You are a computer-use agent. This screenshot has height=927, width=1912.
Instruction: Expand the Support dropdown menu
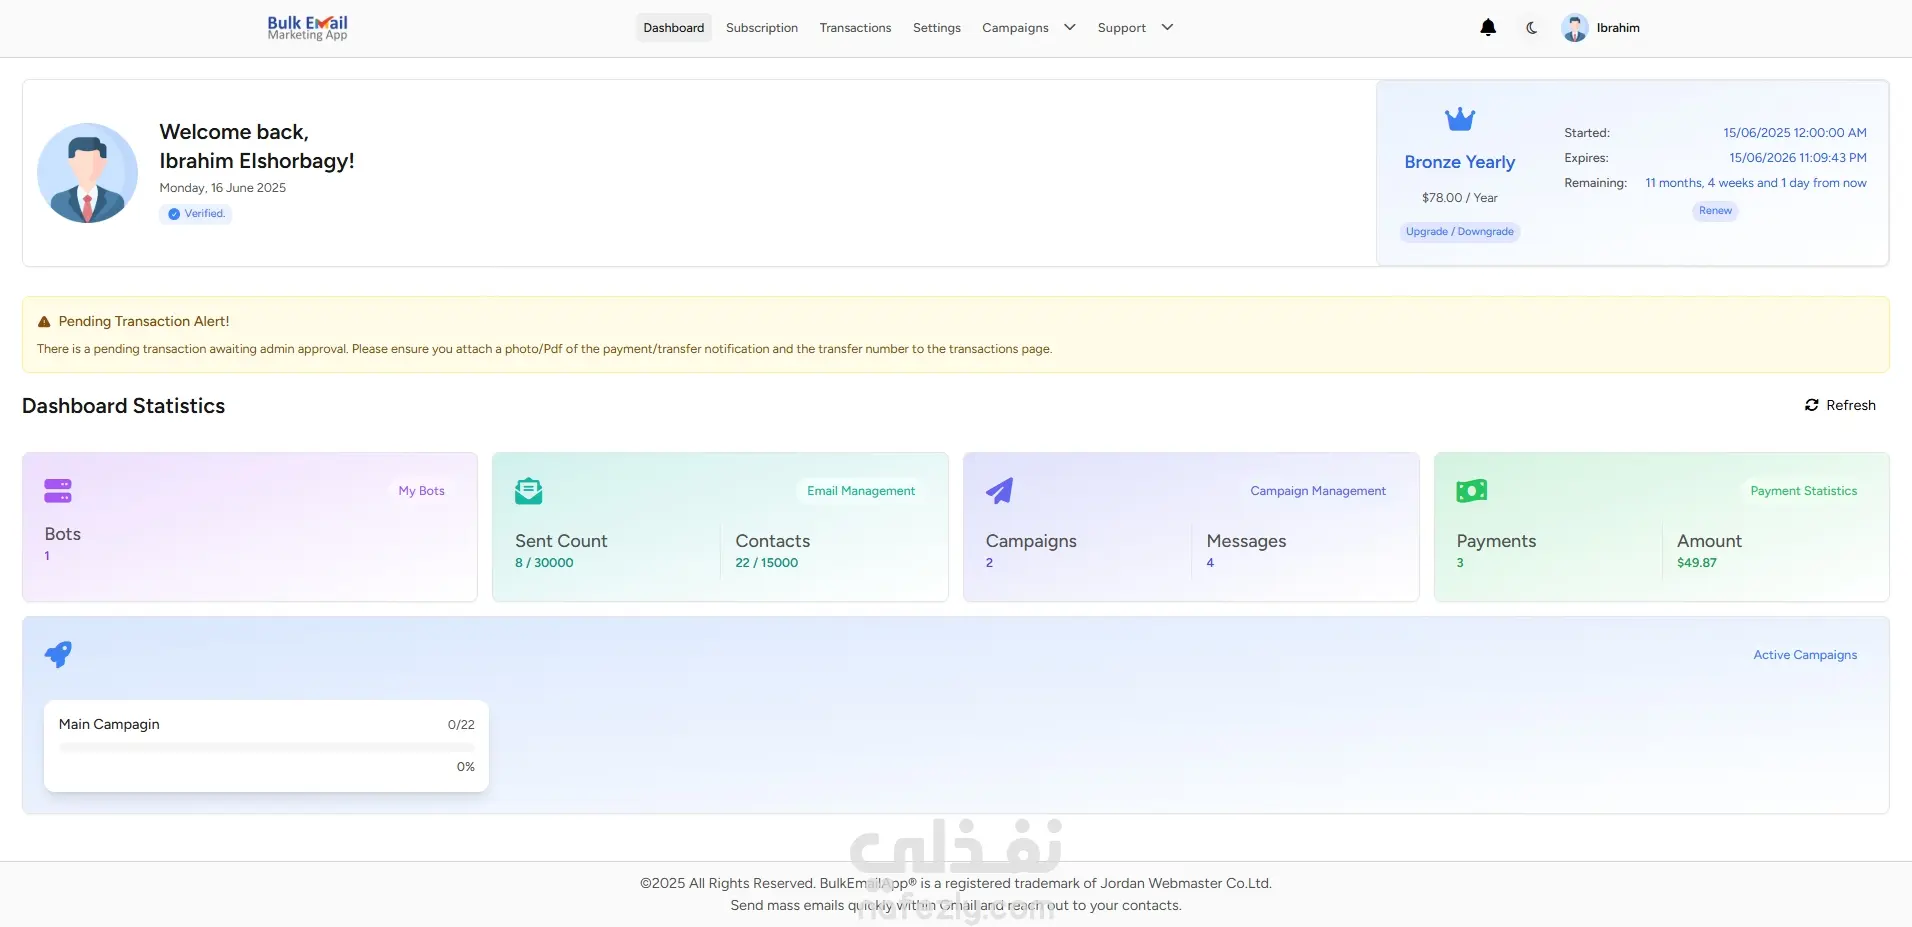tap(1135, 28)
